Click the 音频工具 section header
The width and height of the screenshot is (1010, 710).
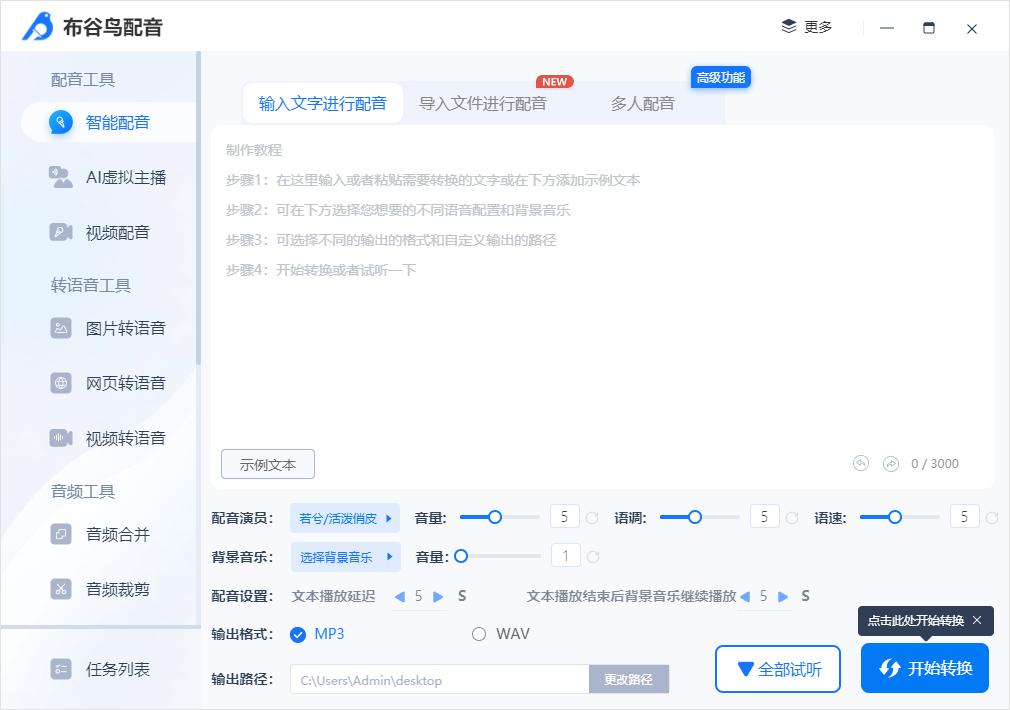(x=82, y=492)
